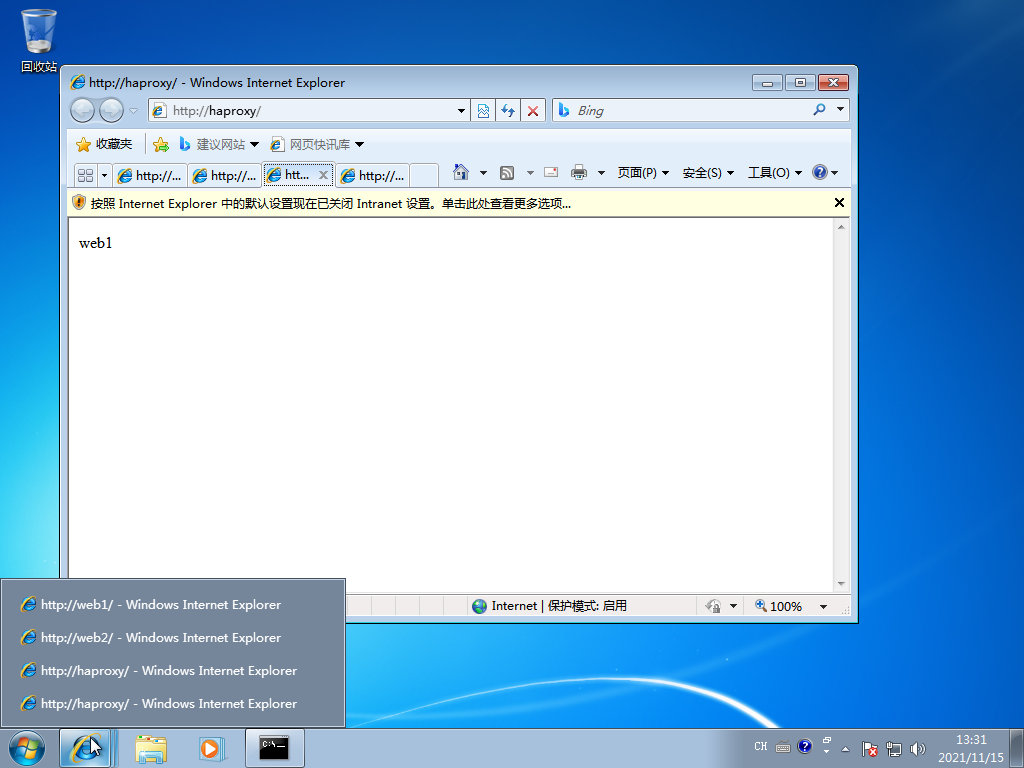
Task: Open the 工具(O) Tools menu
Action: [775, 173]
